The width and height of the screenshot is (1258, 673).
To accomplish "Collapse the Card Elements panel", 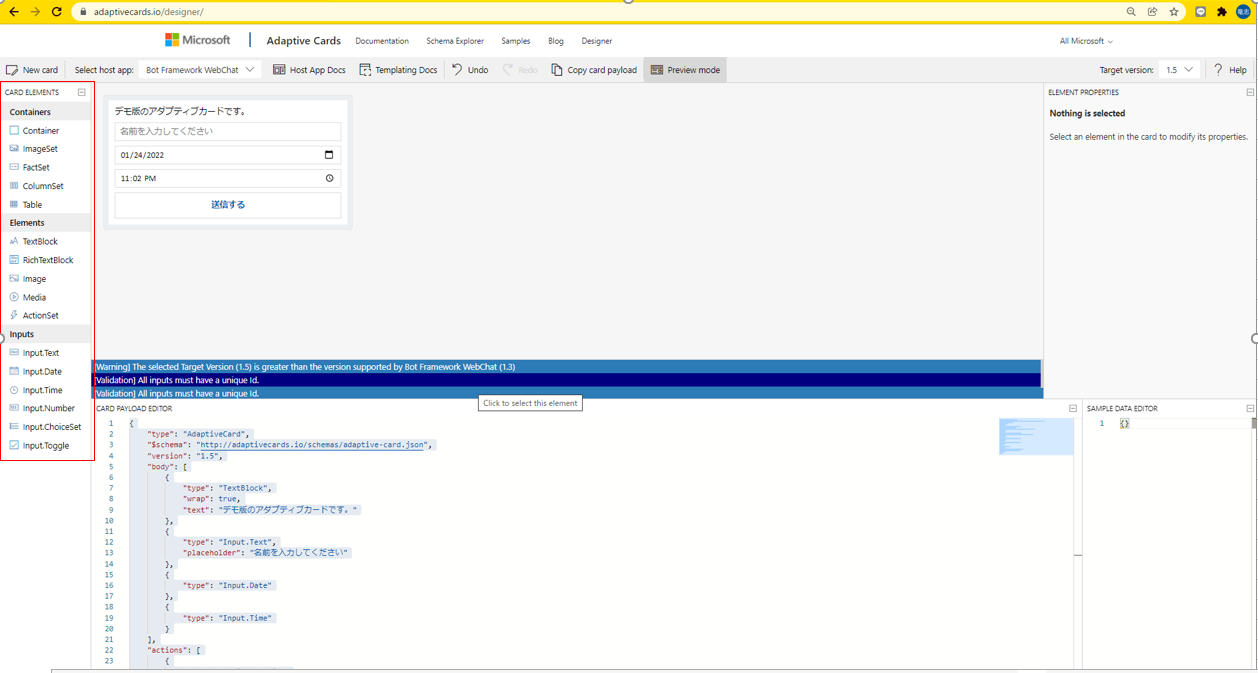I will (x=82, y=92).
